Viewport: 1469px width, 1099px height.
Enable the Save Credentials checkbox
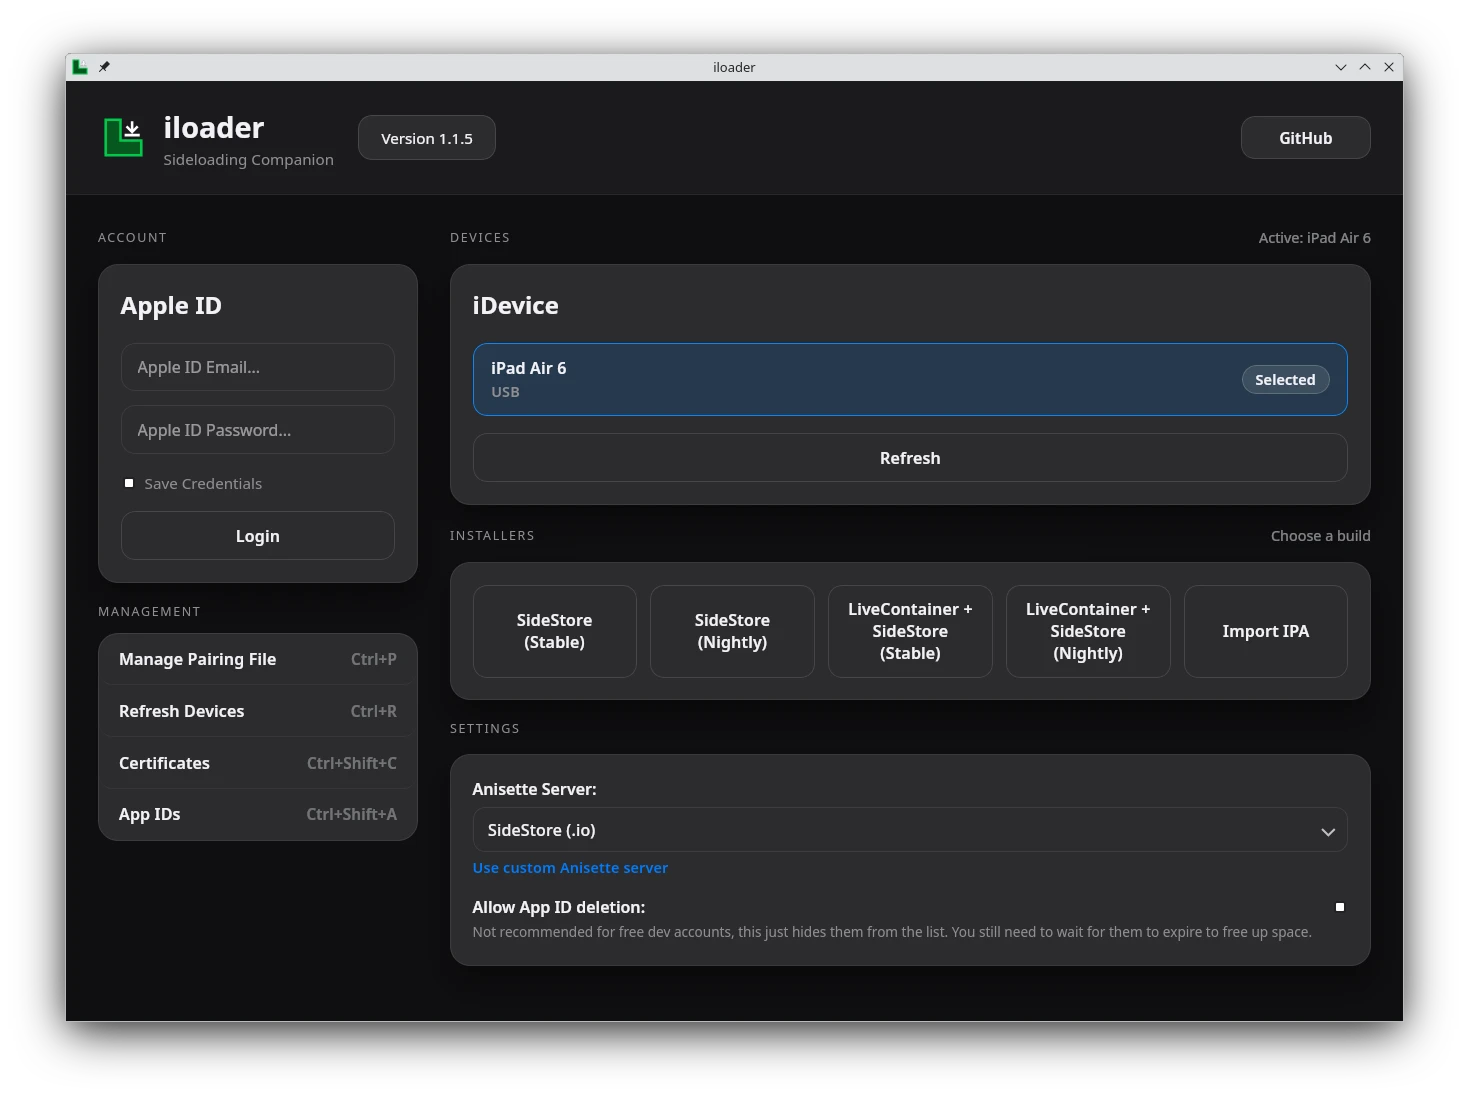[129, 483]
